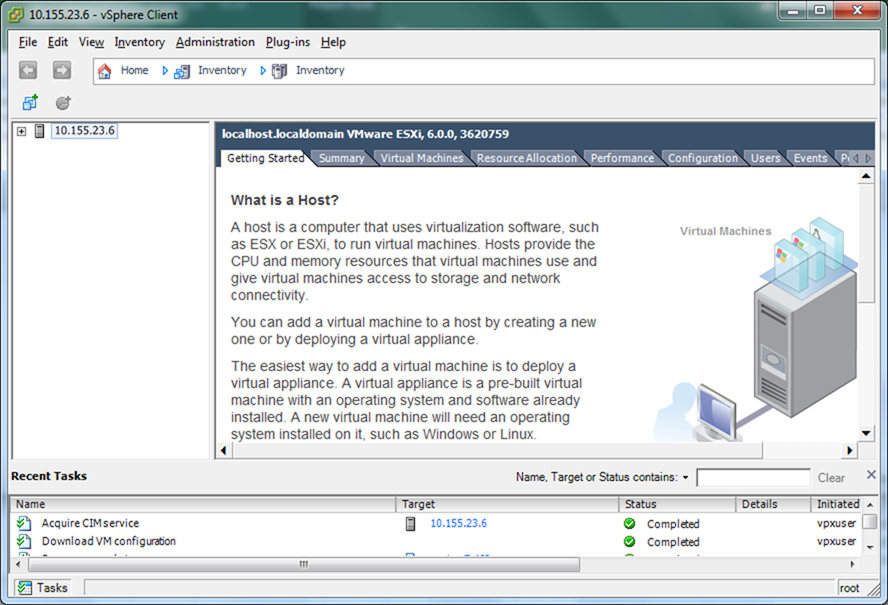Switch to the Configuration tab
Image resolution: width=888 pixels, height=605 pixels.
pyautogui.click(x=702, y=158)
